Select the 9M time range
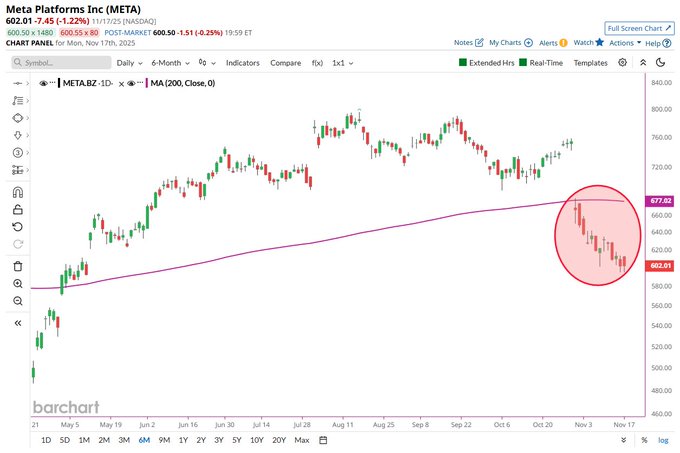The width and height of the screenshot is (680, 453). point(164,440)
